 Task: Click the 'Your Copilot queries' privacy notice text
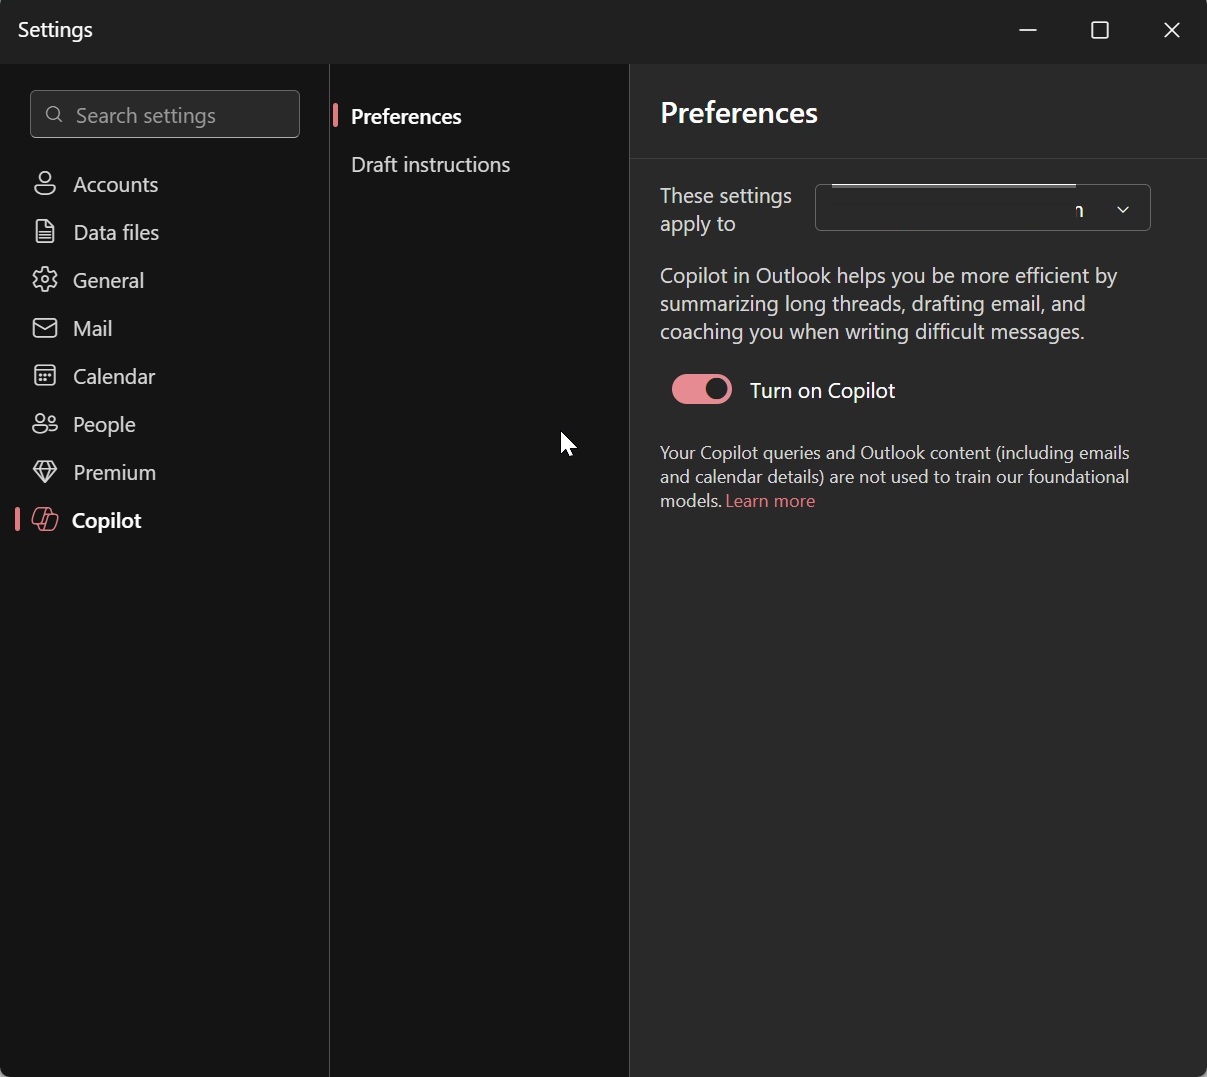pos(896,477)
